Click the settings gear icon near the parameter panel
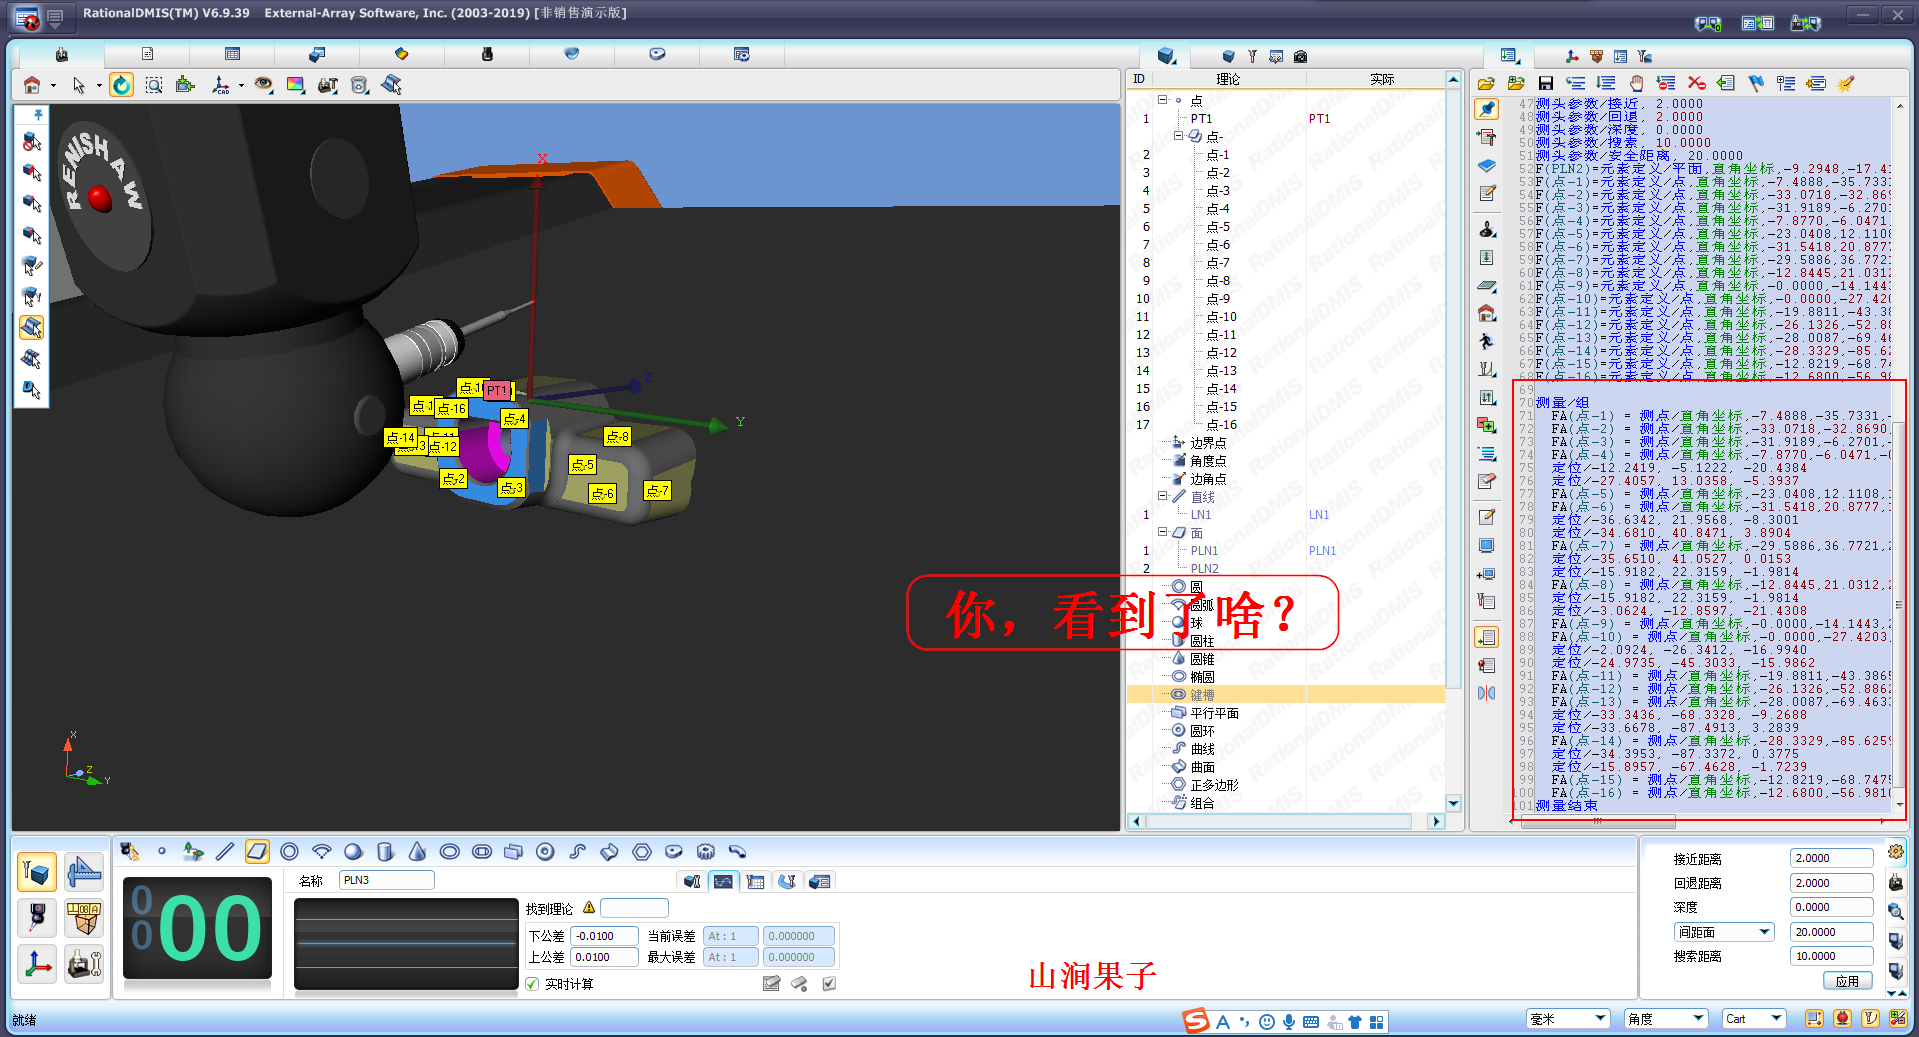Screen dimensions: 1919x1037 (x=1897, y=851)
